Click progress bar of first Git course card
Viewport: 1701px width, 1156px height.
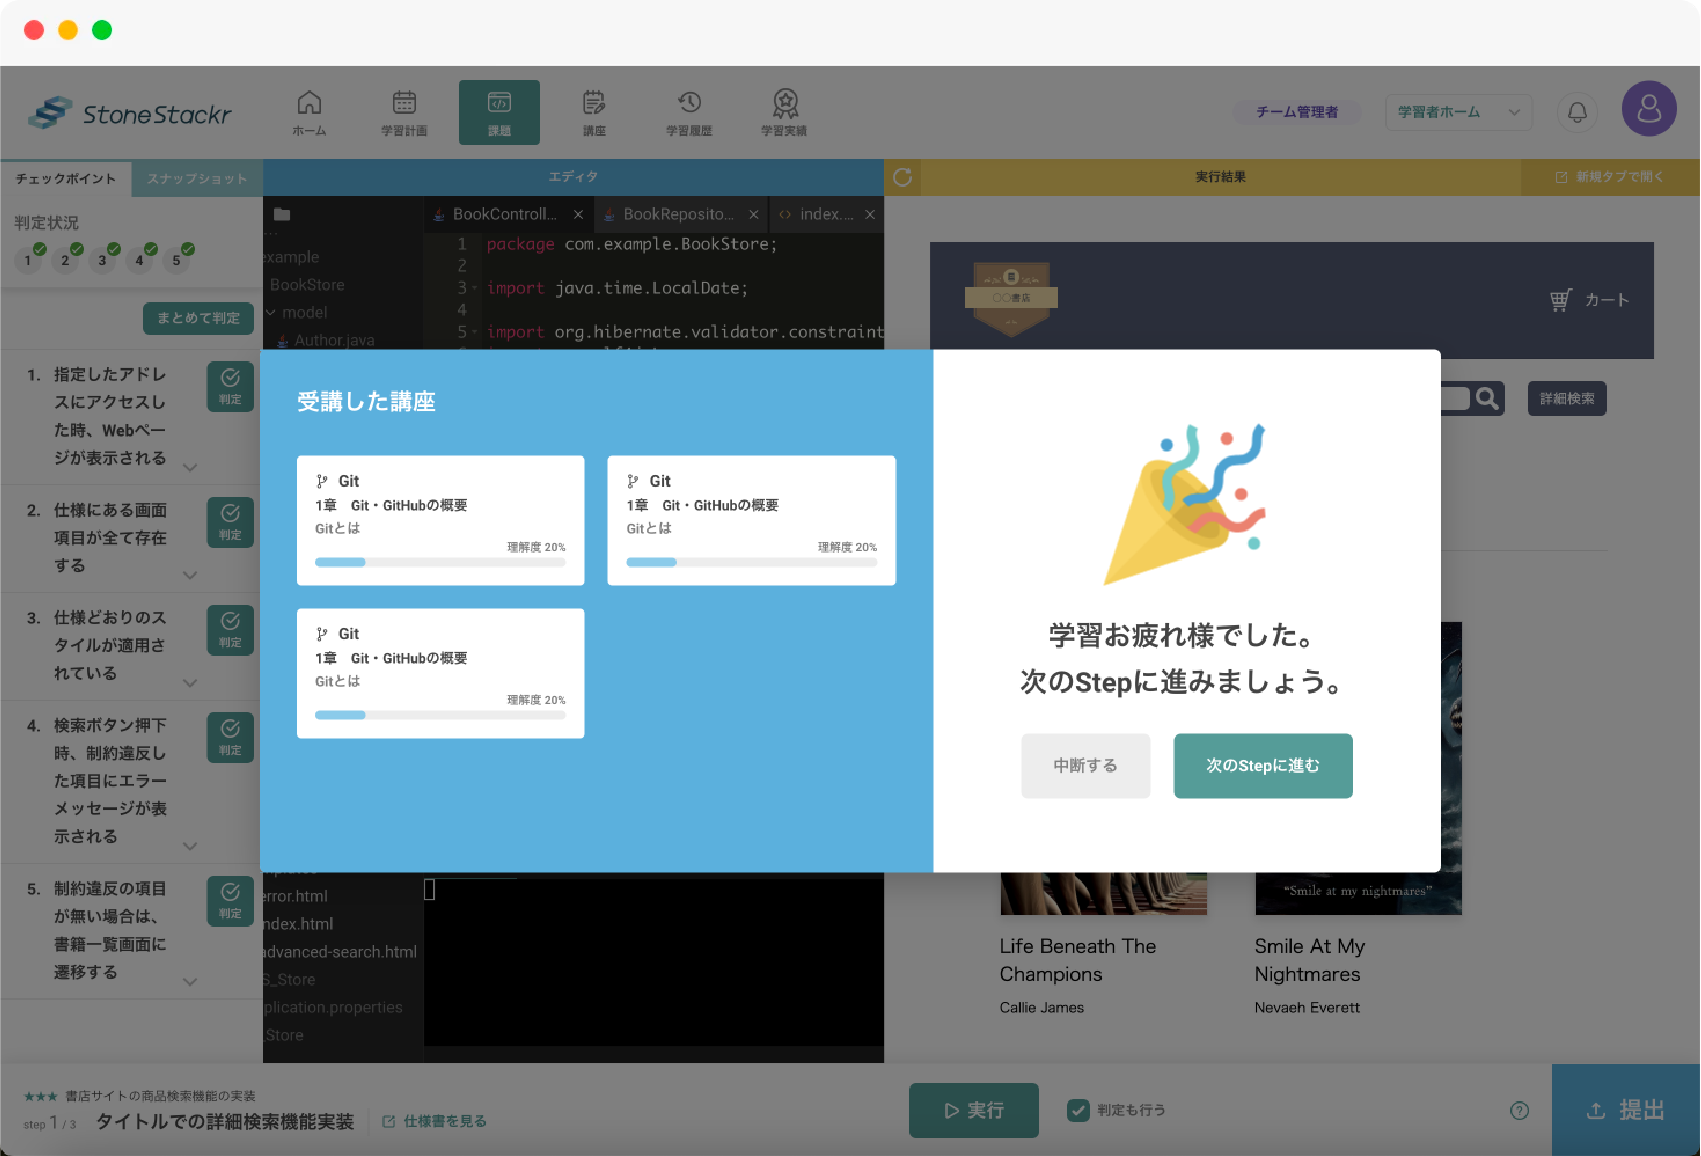coord(440,562)
